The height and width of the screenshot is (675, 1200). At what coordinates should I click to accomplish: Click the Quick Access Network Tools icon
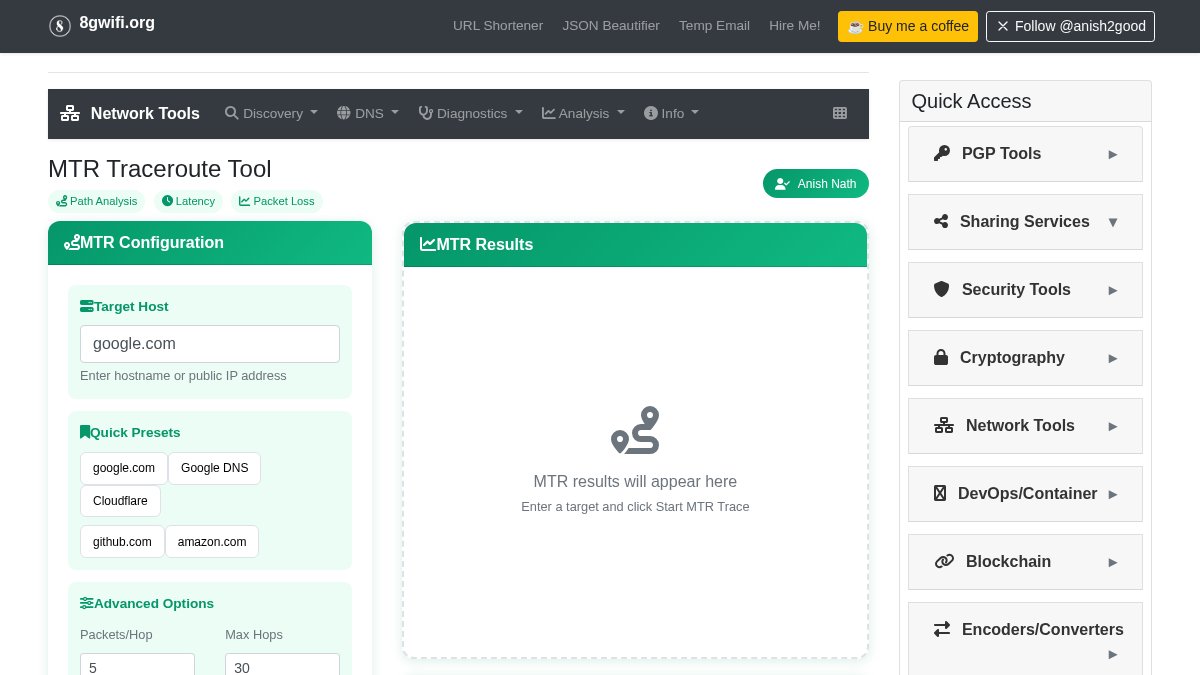(944, 425)
